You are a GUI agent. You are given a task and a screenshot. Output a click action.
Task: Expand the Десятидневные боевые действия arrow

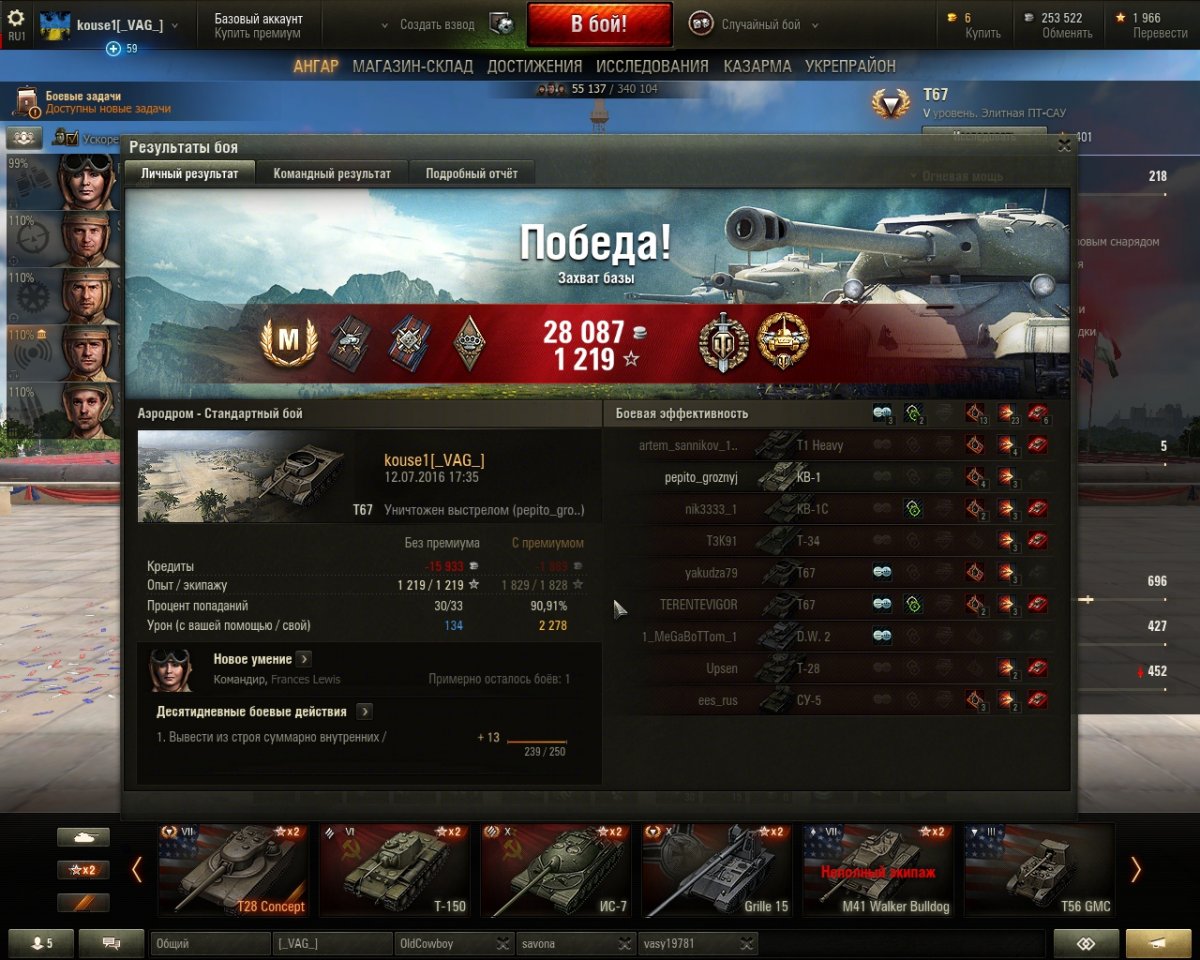click(364, 711)
